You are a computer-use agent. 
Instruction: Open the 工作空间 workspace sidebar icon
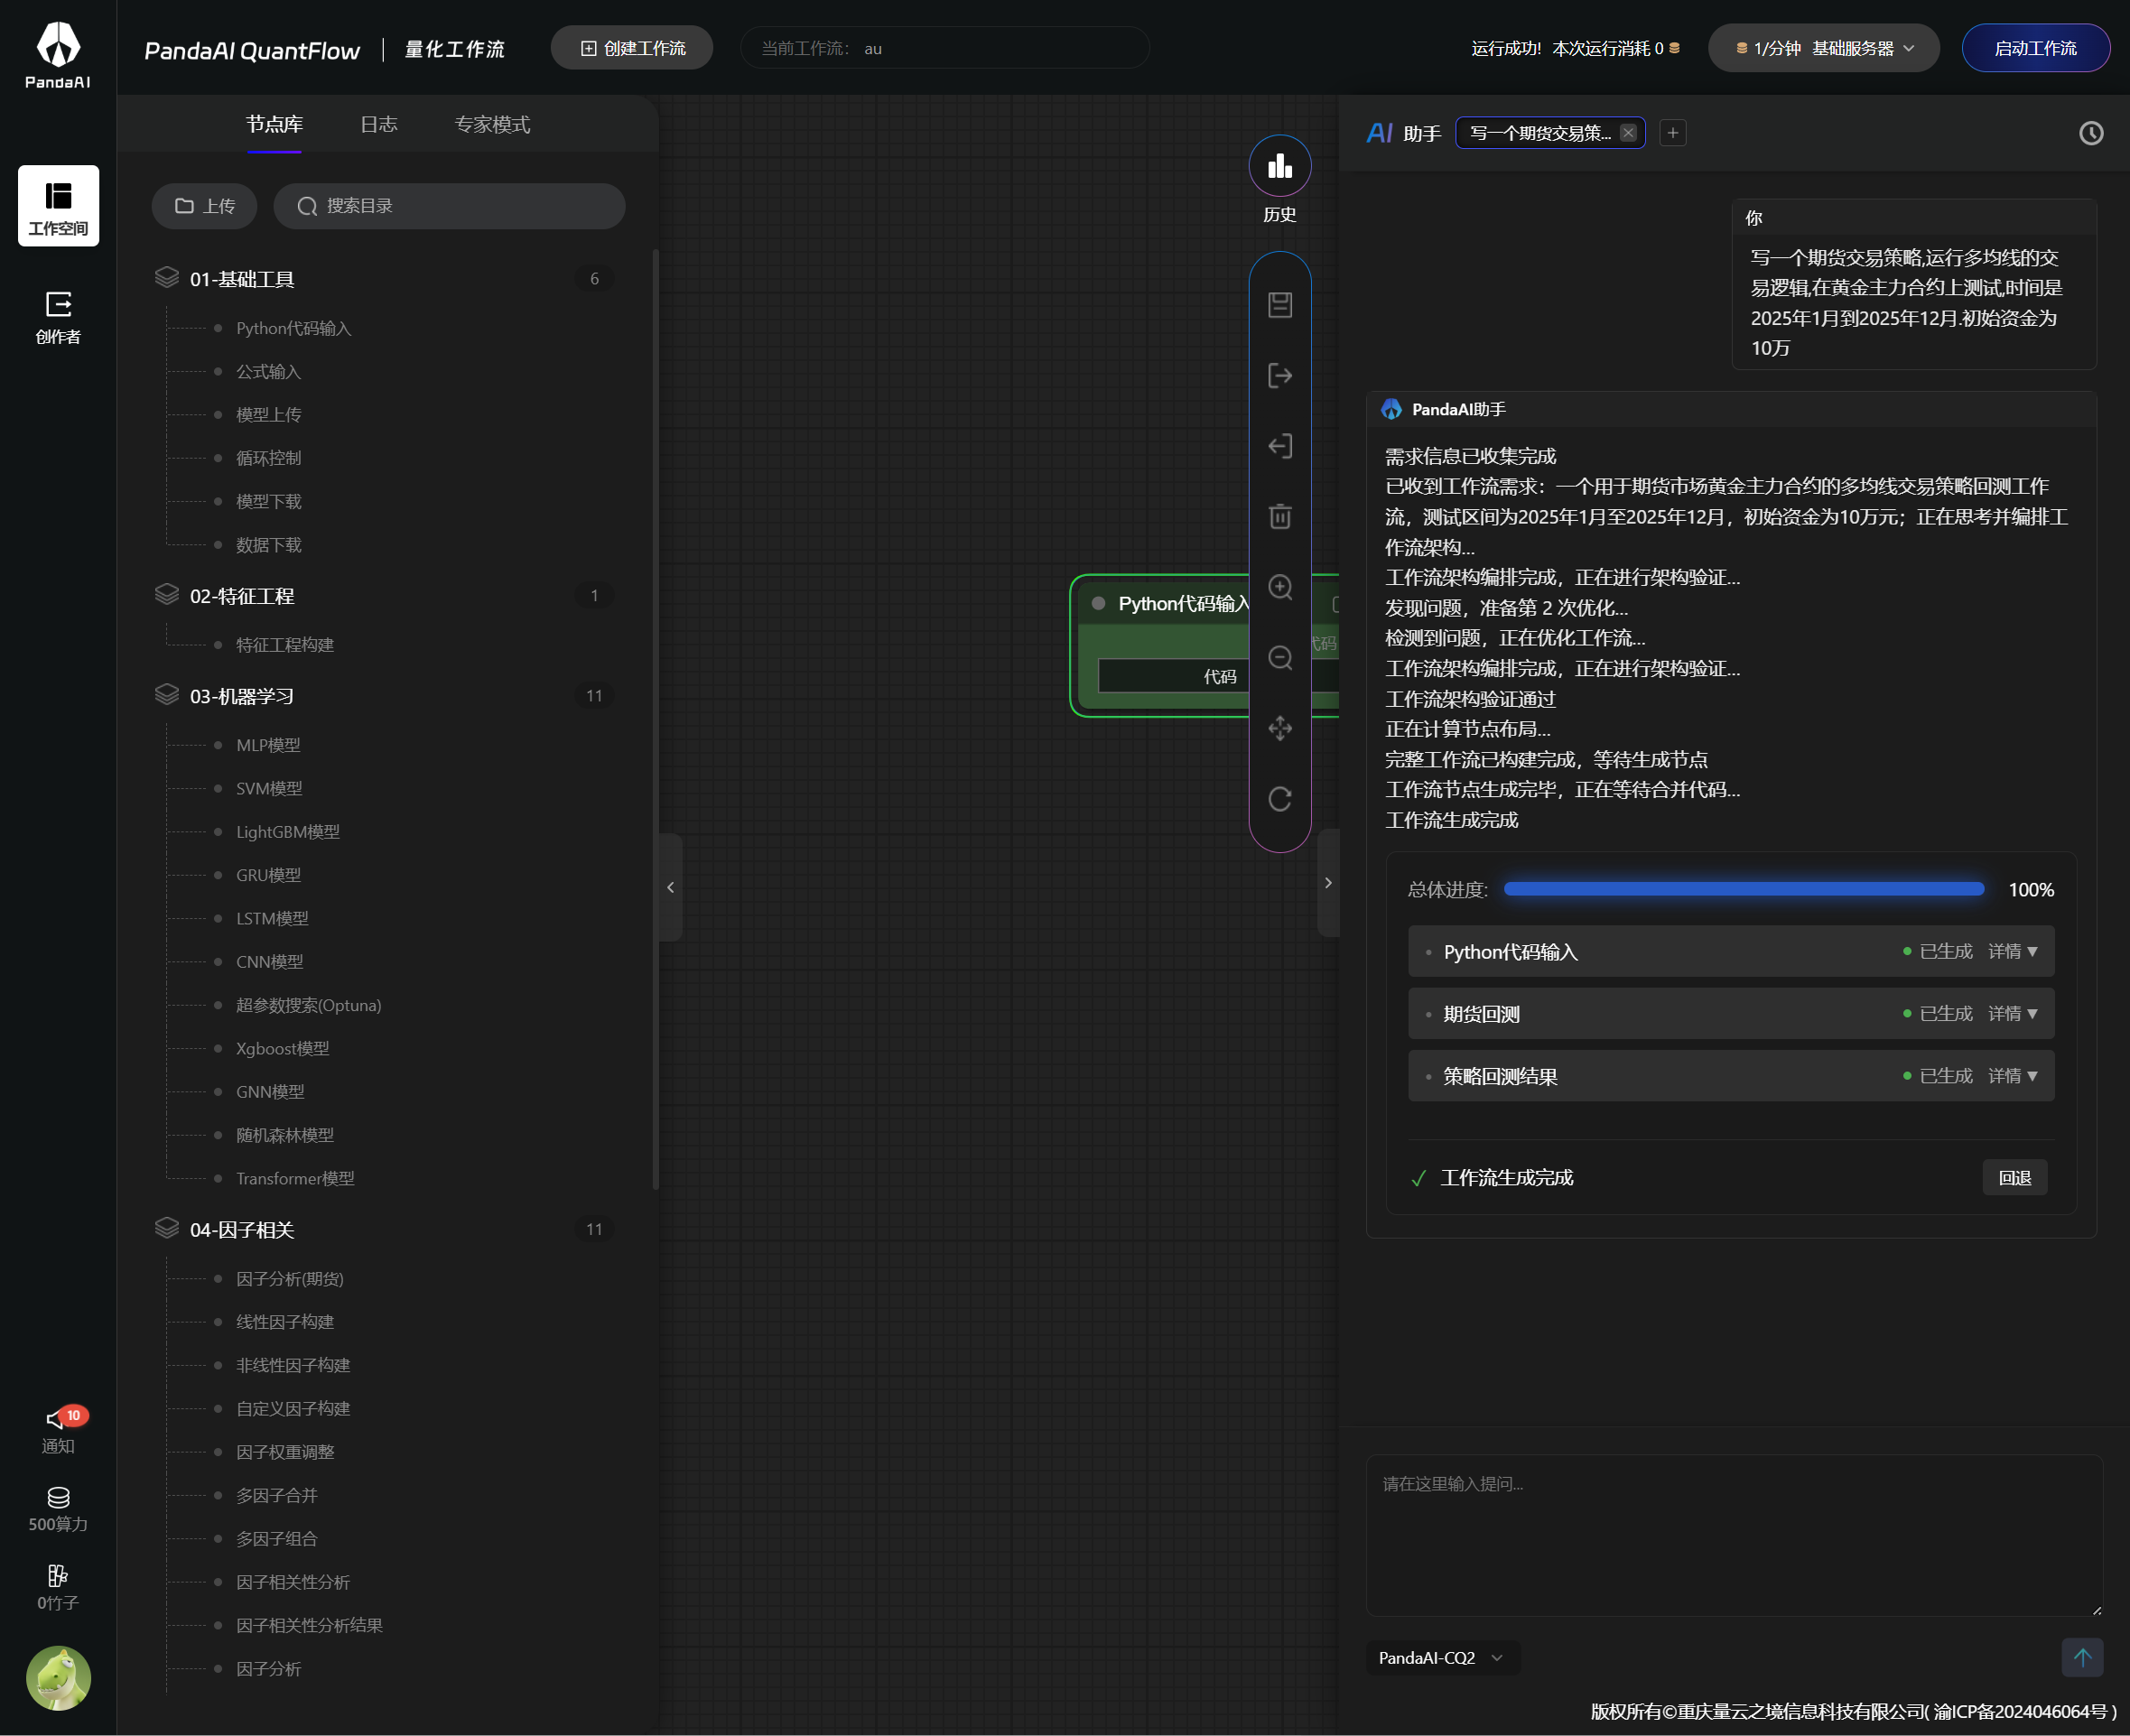(x=58, y=206)
